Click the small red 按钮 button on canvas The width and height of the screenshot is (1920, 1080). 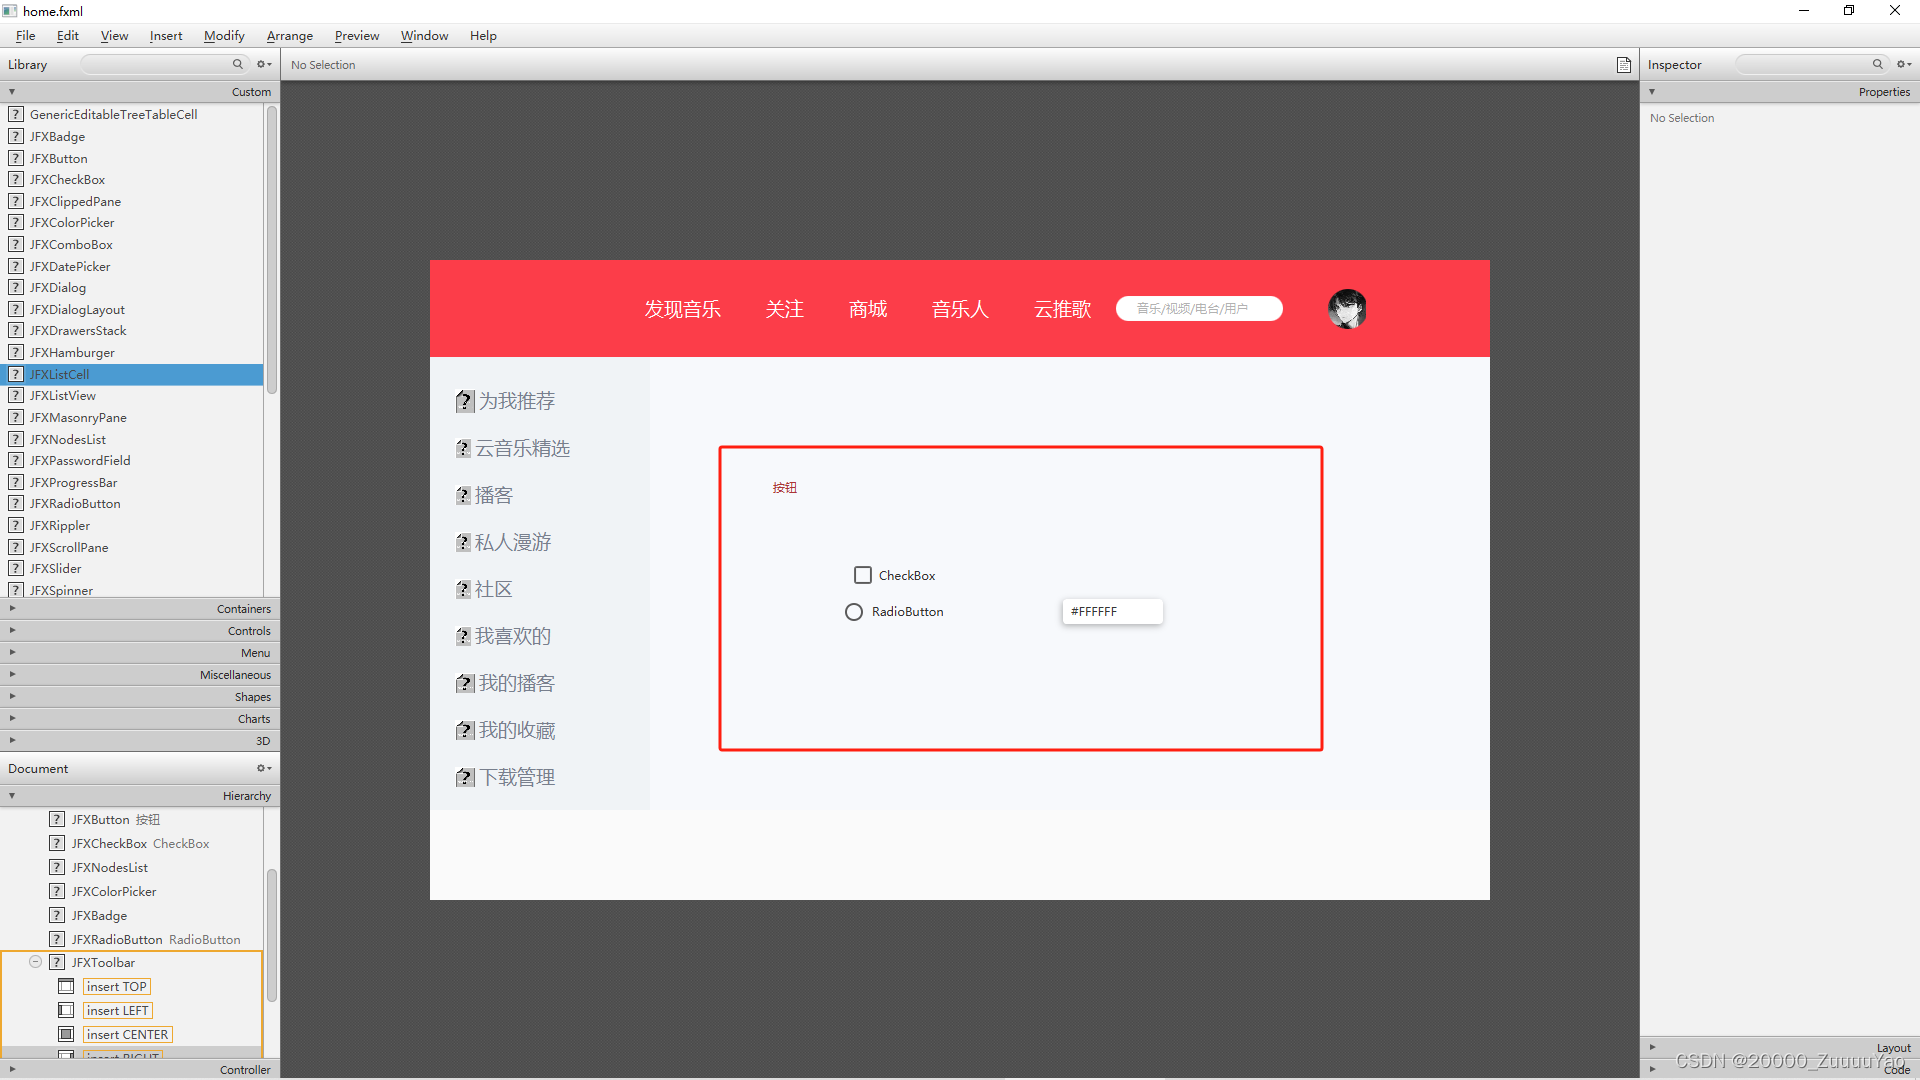tap(785, 488)
